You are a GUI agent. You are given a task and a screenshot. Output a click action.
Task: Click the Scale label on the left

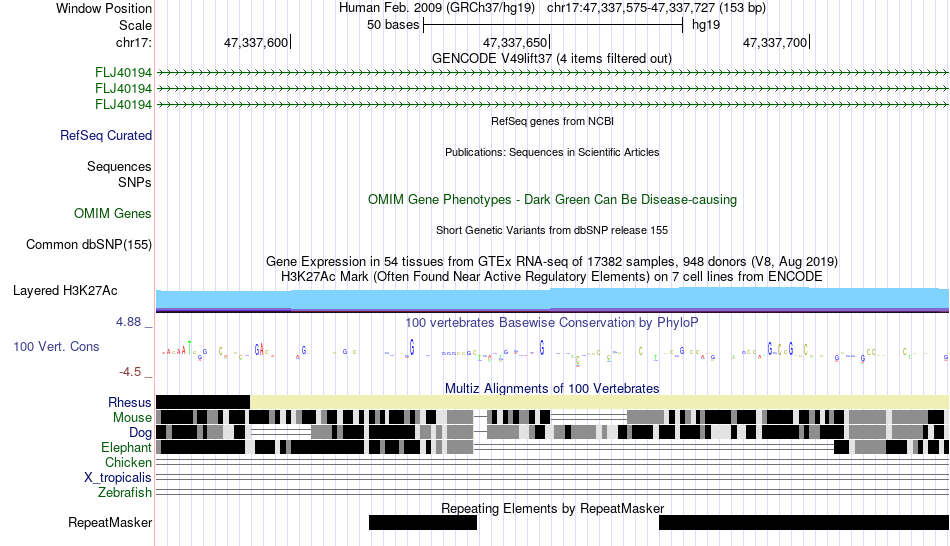point(135,25)
